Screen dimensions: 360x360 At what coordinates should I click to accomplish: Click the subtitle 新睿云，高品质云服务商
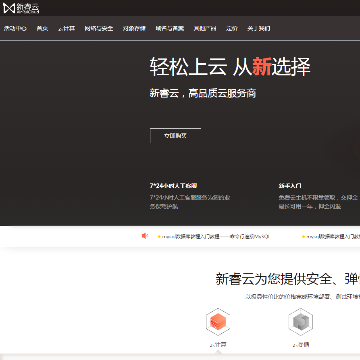tap(203, 93)
